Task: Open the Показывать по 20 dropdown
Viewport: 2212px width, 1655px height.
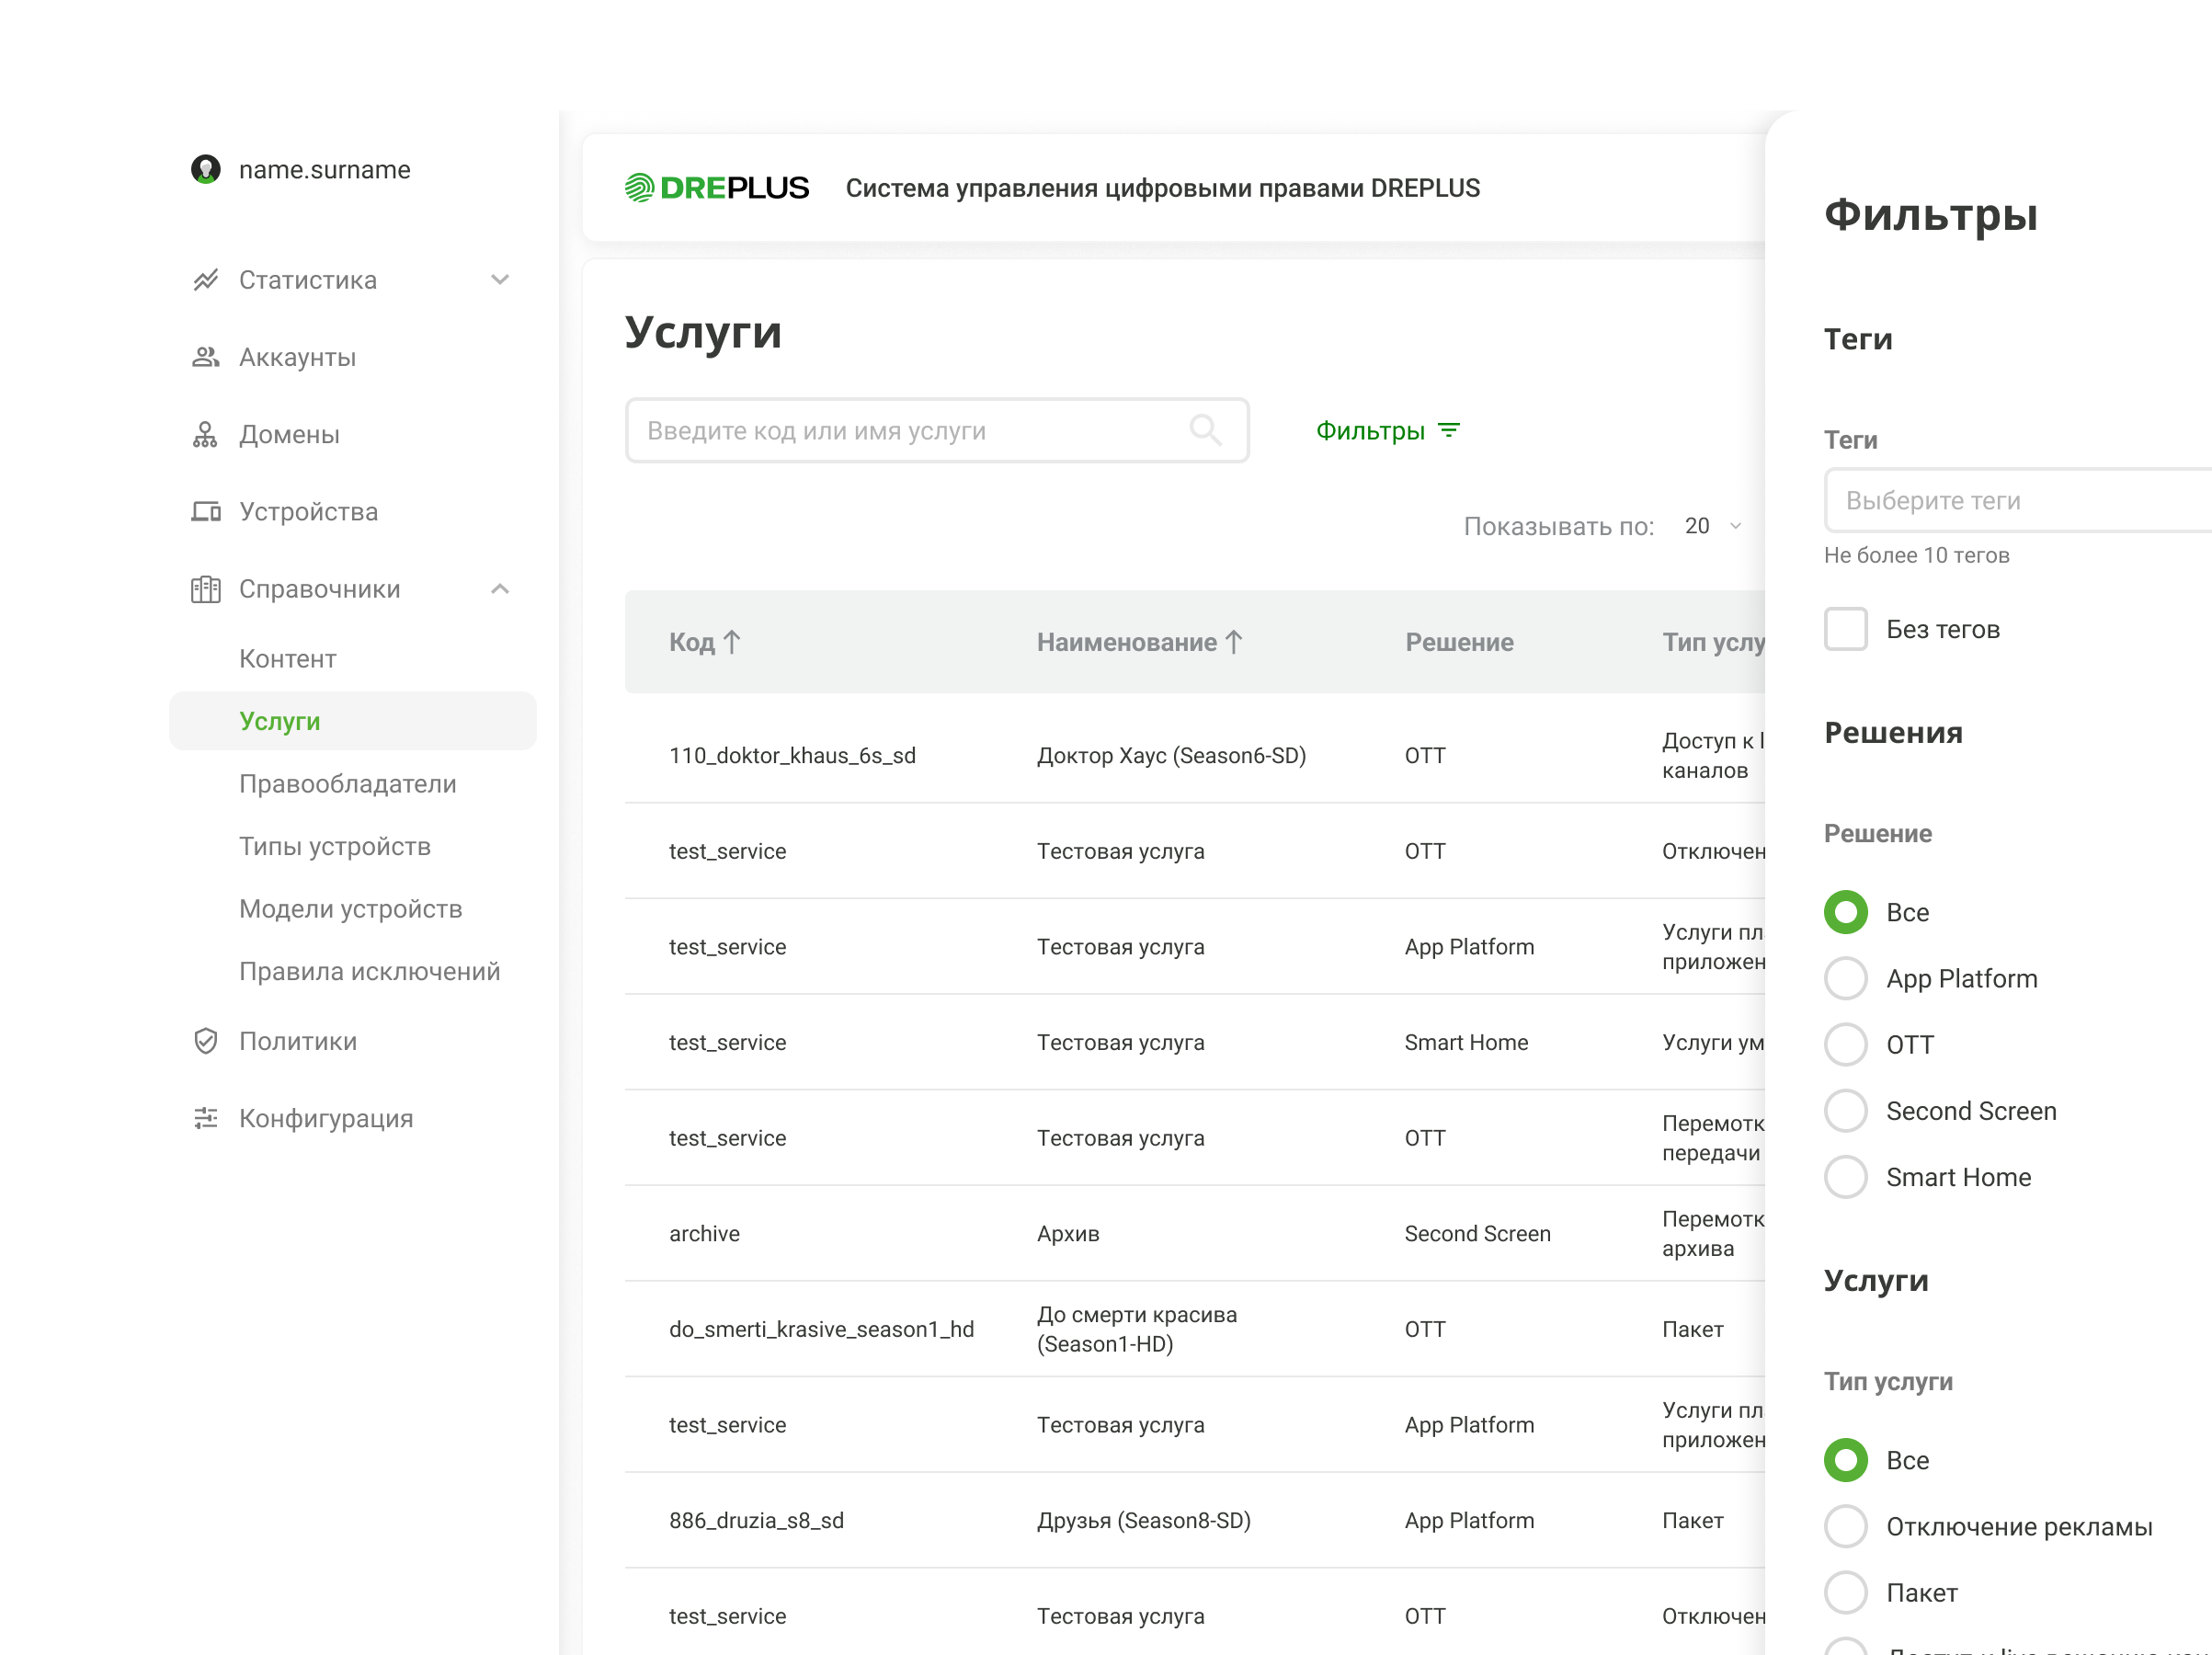Action: coord(1713,526)
